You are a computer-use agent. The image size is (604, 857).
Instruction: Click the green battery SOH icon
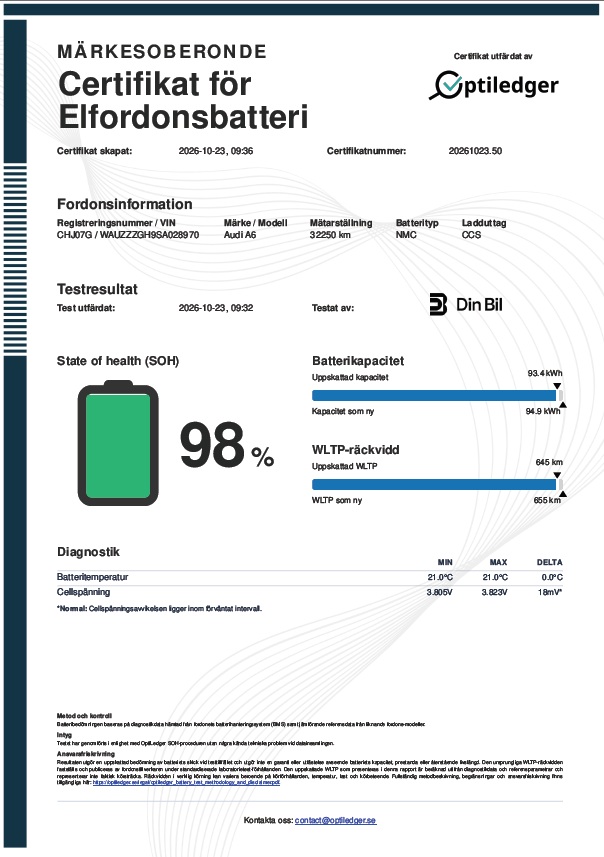tap(118, 443)
